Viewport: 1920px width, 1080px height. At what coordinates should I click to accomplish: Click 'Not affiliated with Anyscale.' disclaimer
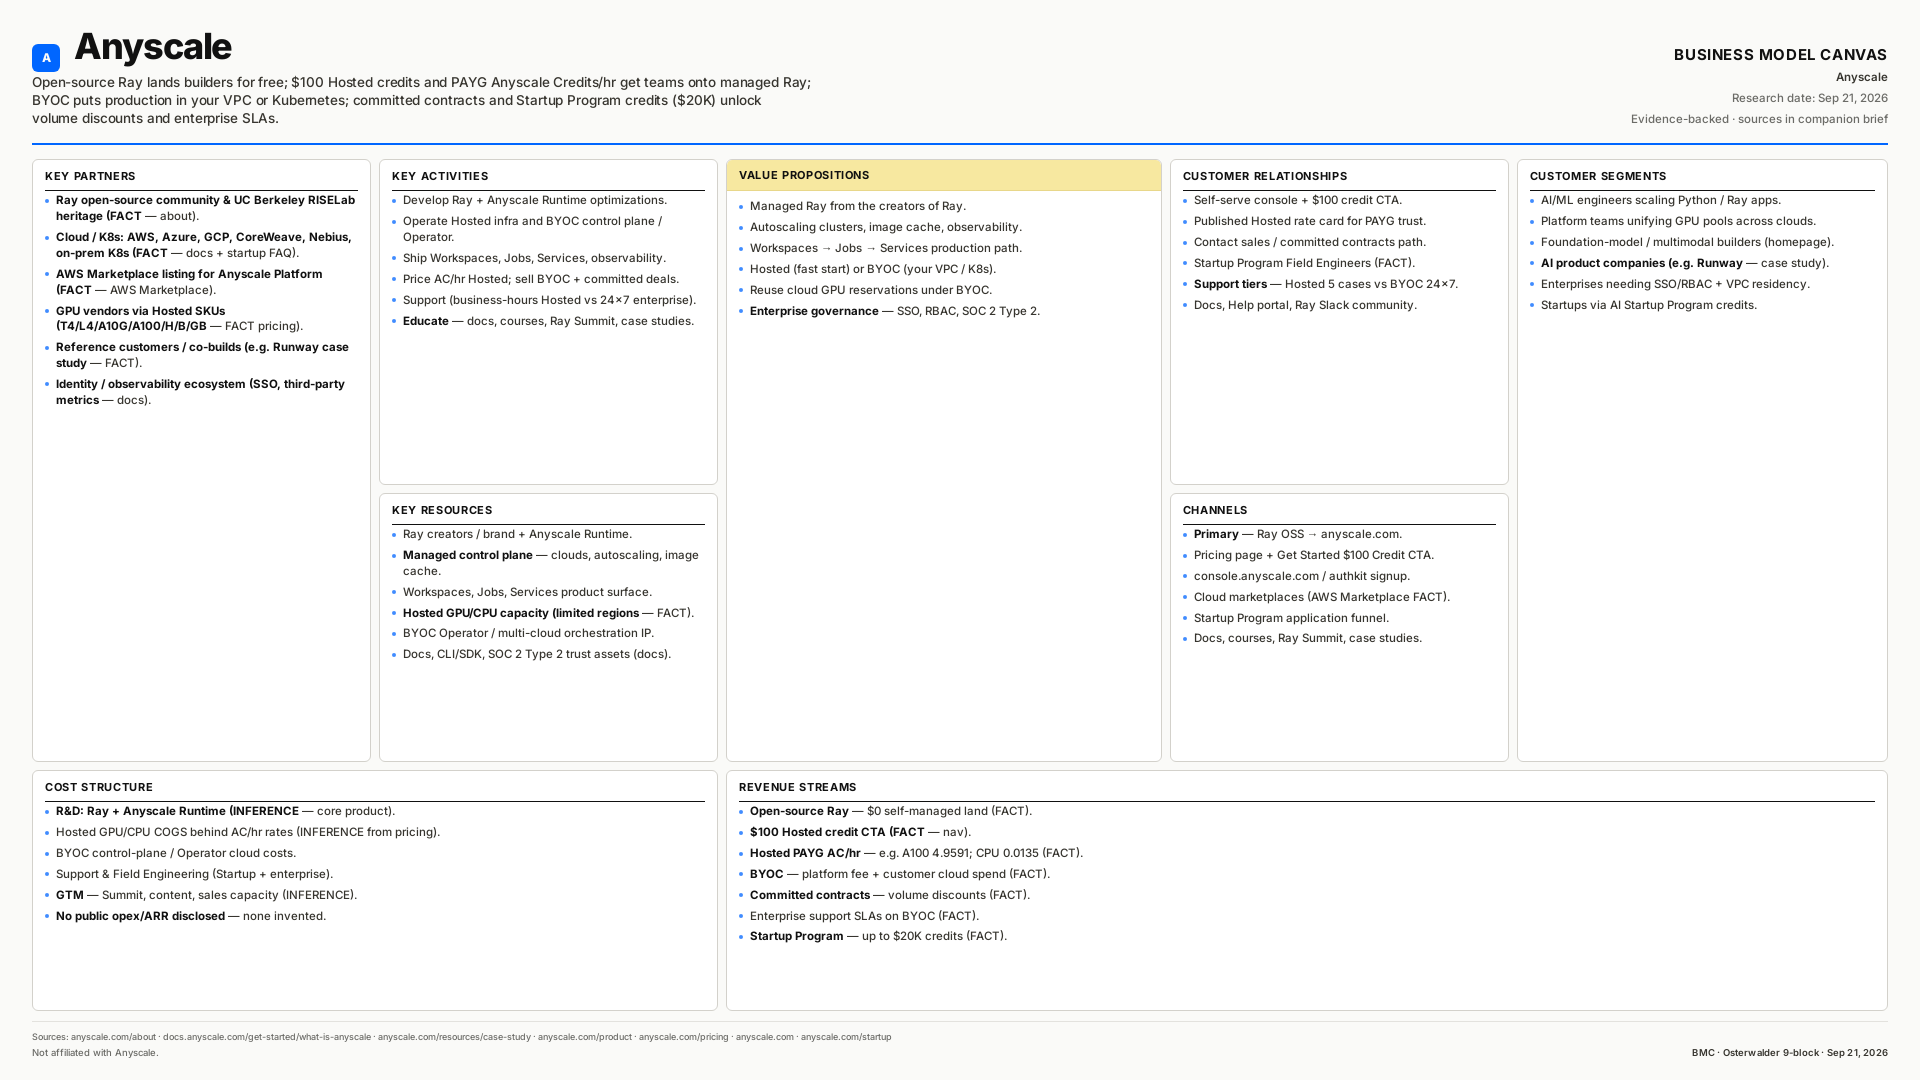point(95,1053)
